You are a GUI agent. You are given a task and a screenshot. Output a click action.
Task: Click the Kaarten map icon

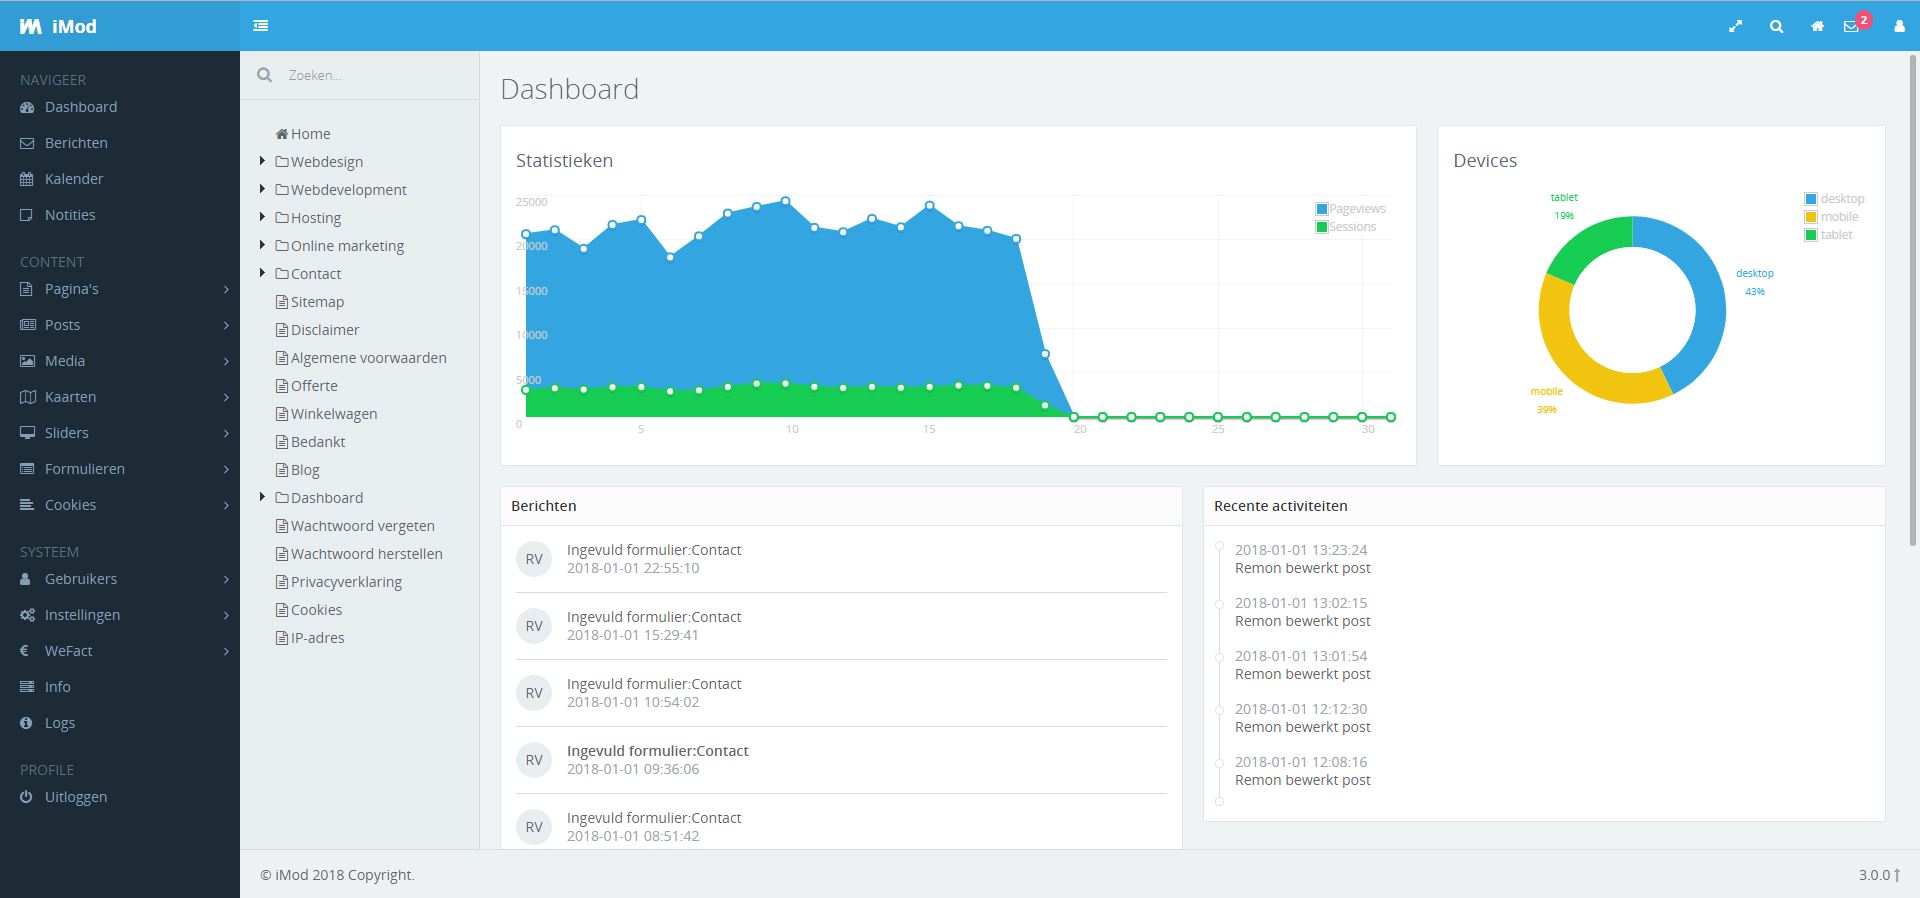(27, 397)
